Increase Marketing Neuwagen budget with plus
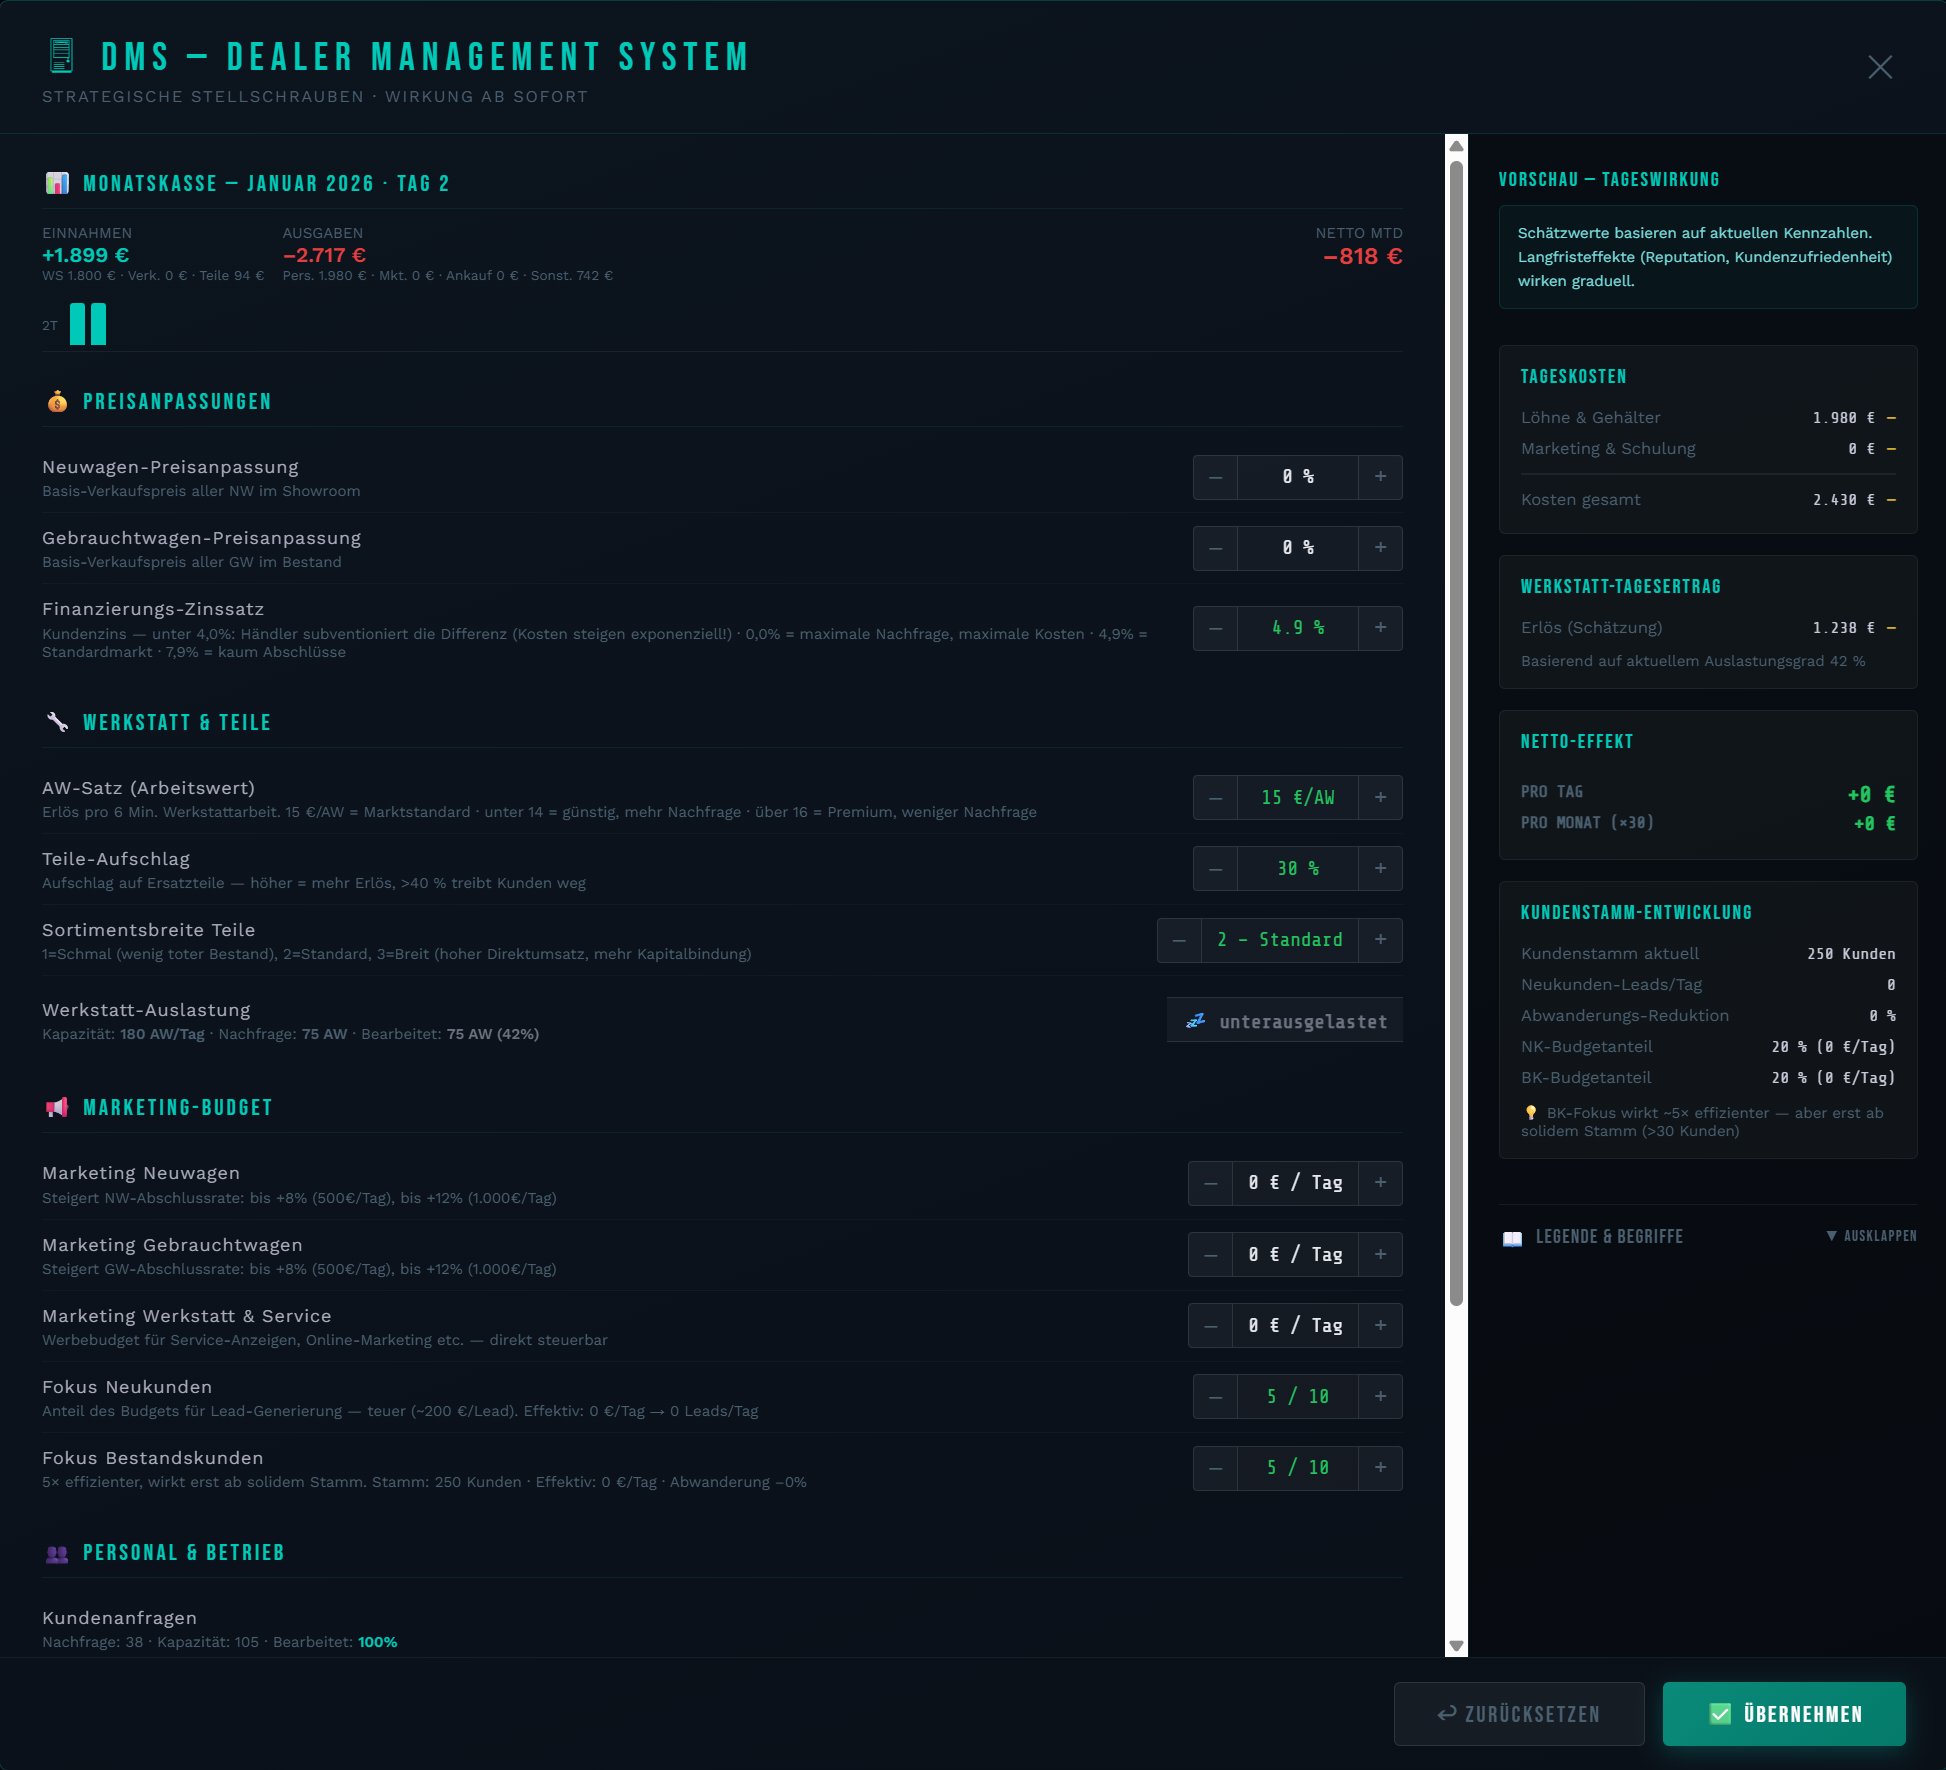 (1380, 1183)
